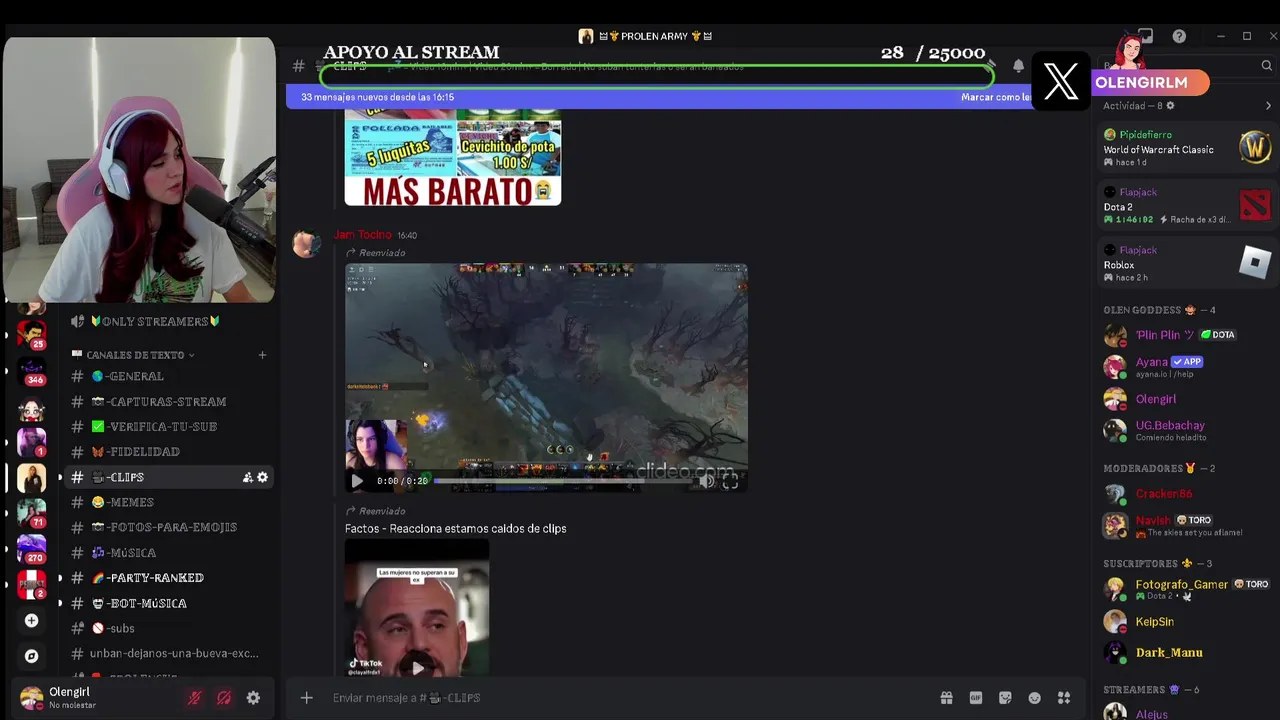Screen dimensions: 1280x720
Task: Open the inbox icon in title bar
Action: coord(1146,36)
